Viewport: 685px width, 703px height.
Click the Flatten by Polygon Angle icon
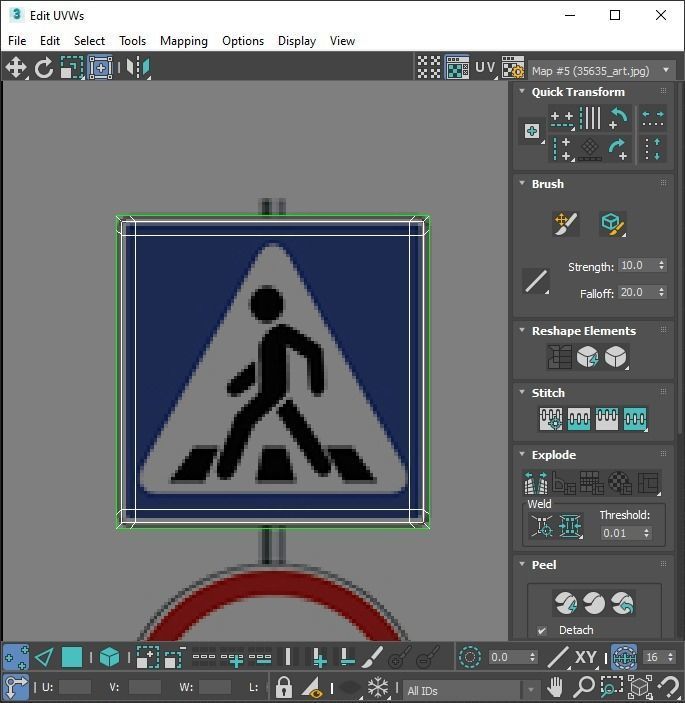pos(564,482)
